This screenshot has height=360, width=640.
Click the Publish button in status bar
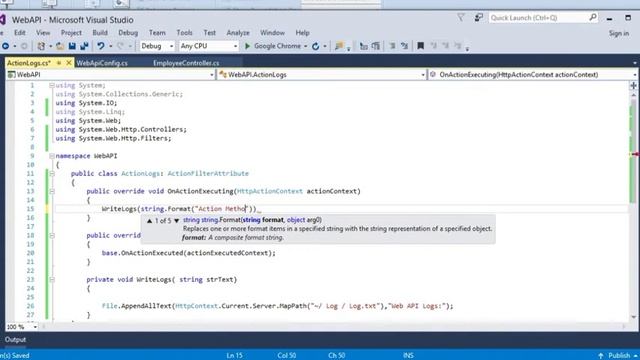[619, 356]
